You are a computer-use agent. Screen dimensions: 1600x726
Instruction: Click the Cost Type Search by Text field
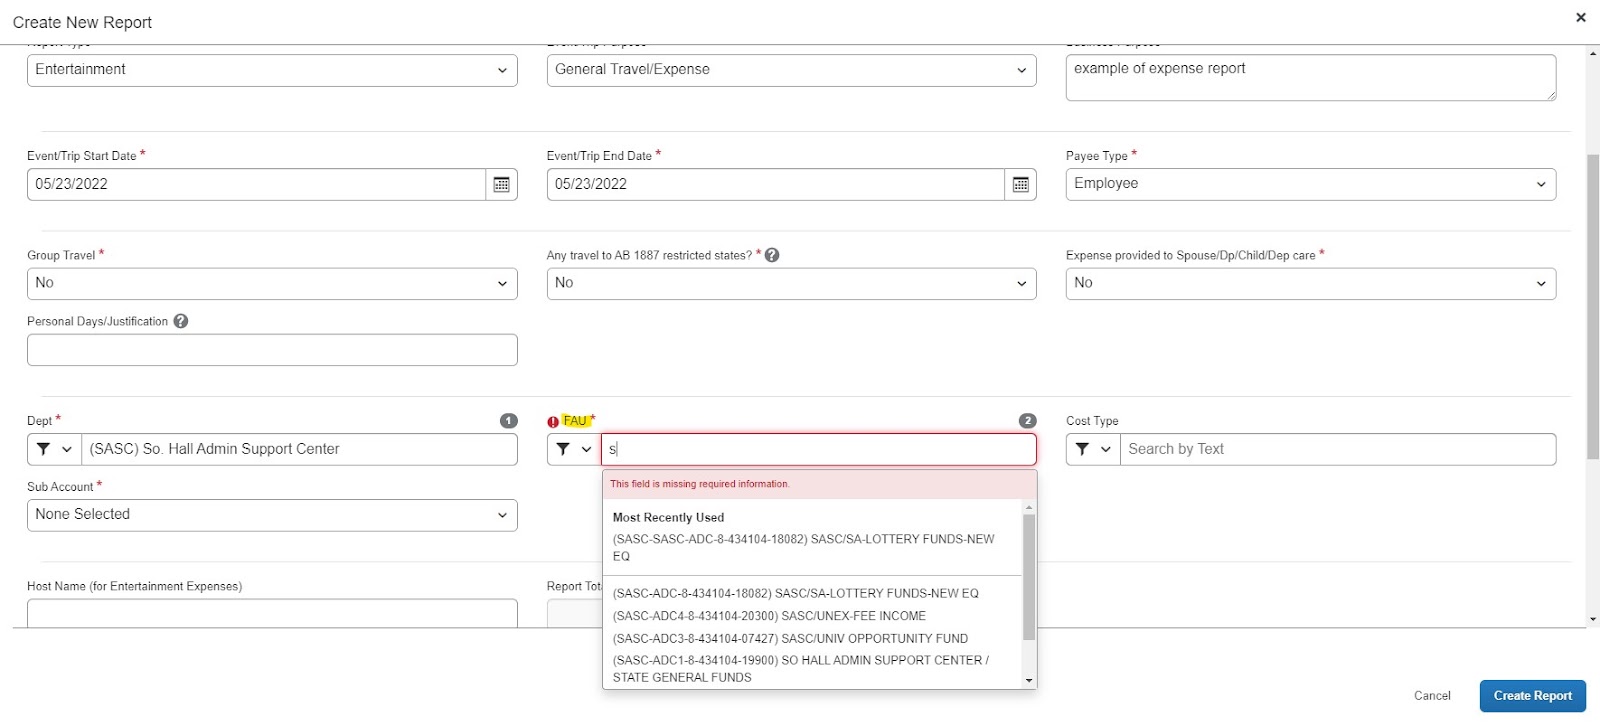point(1338,449)
